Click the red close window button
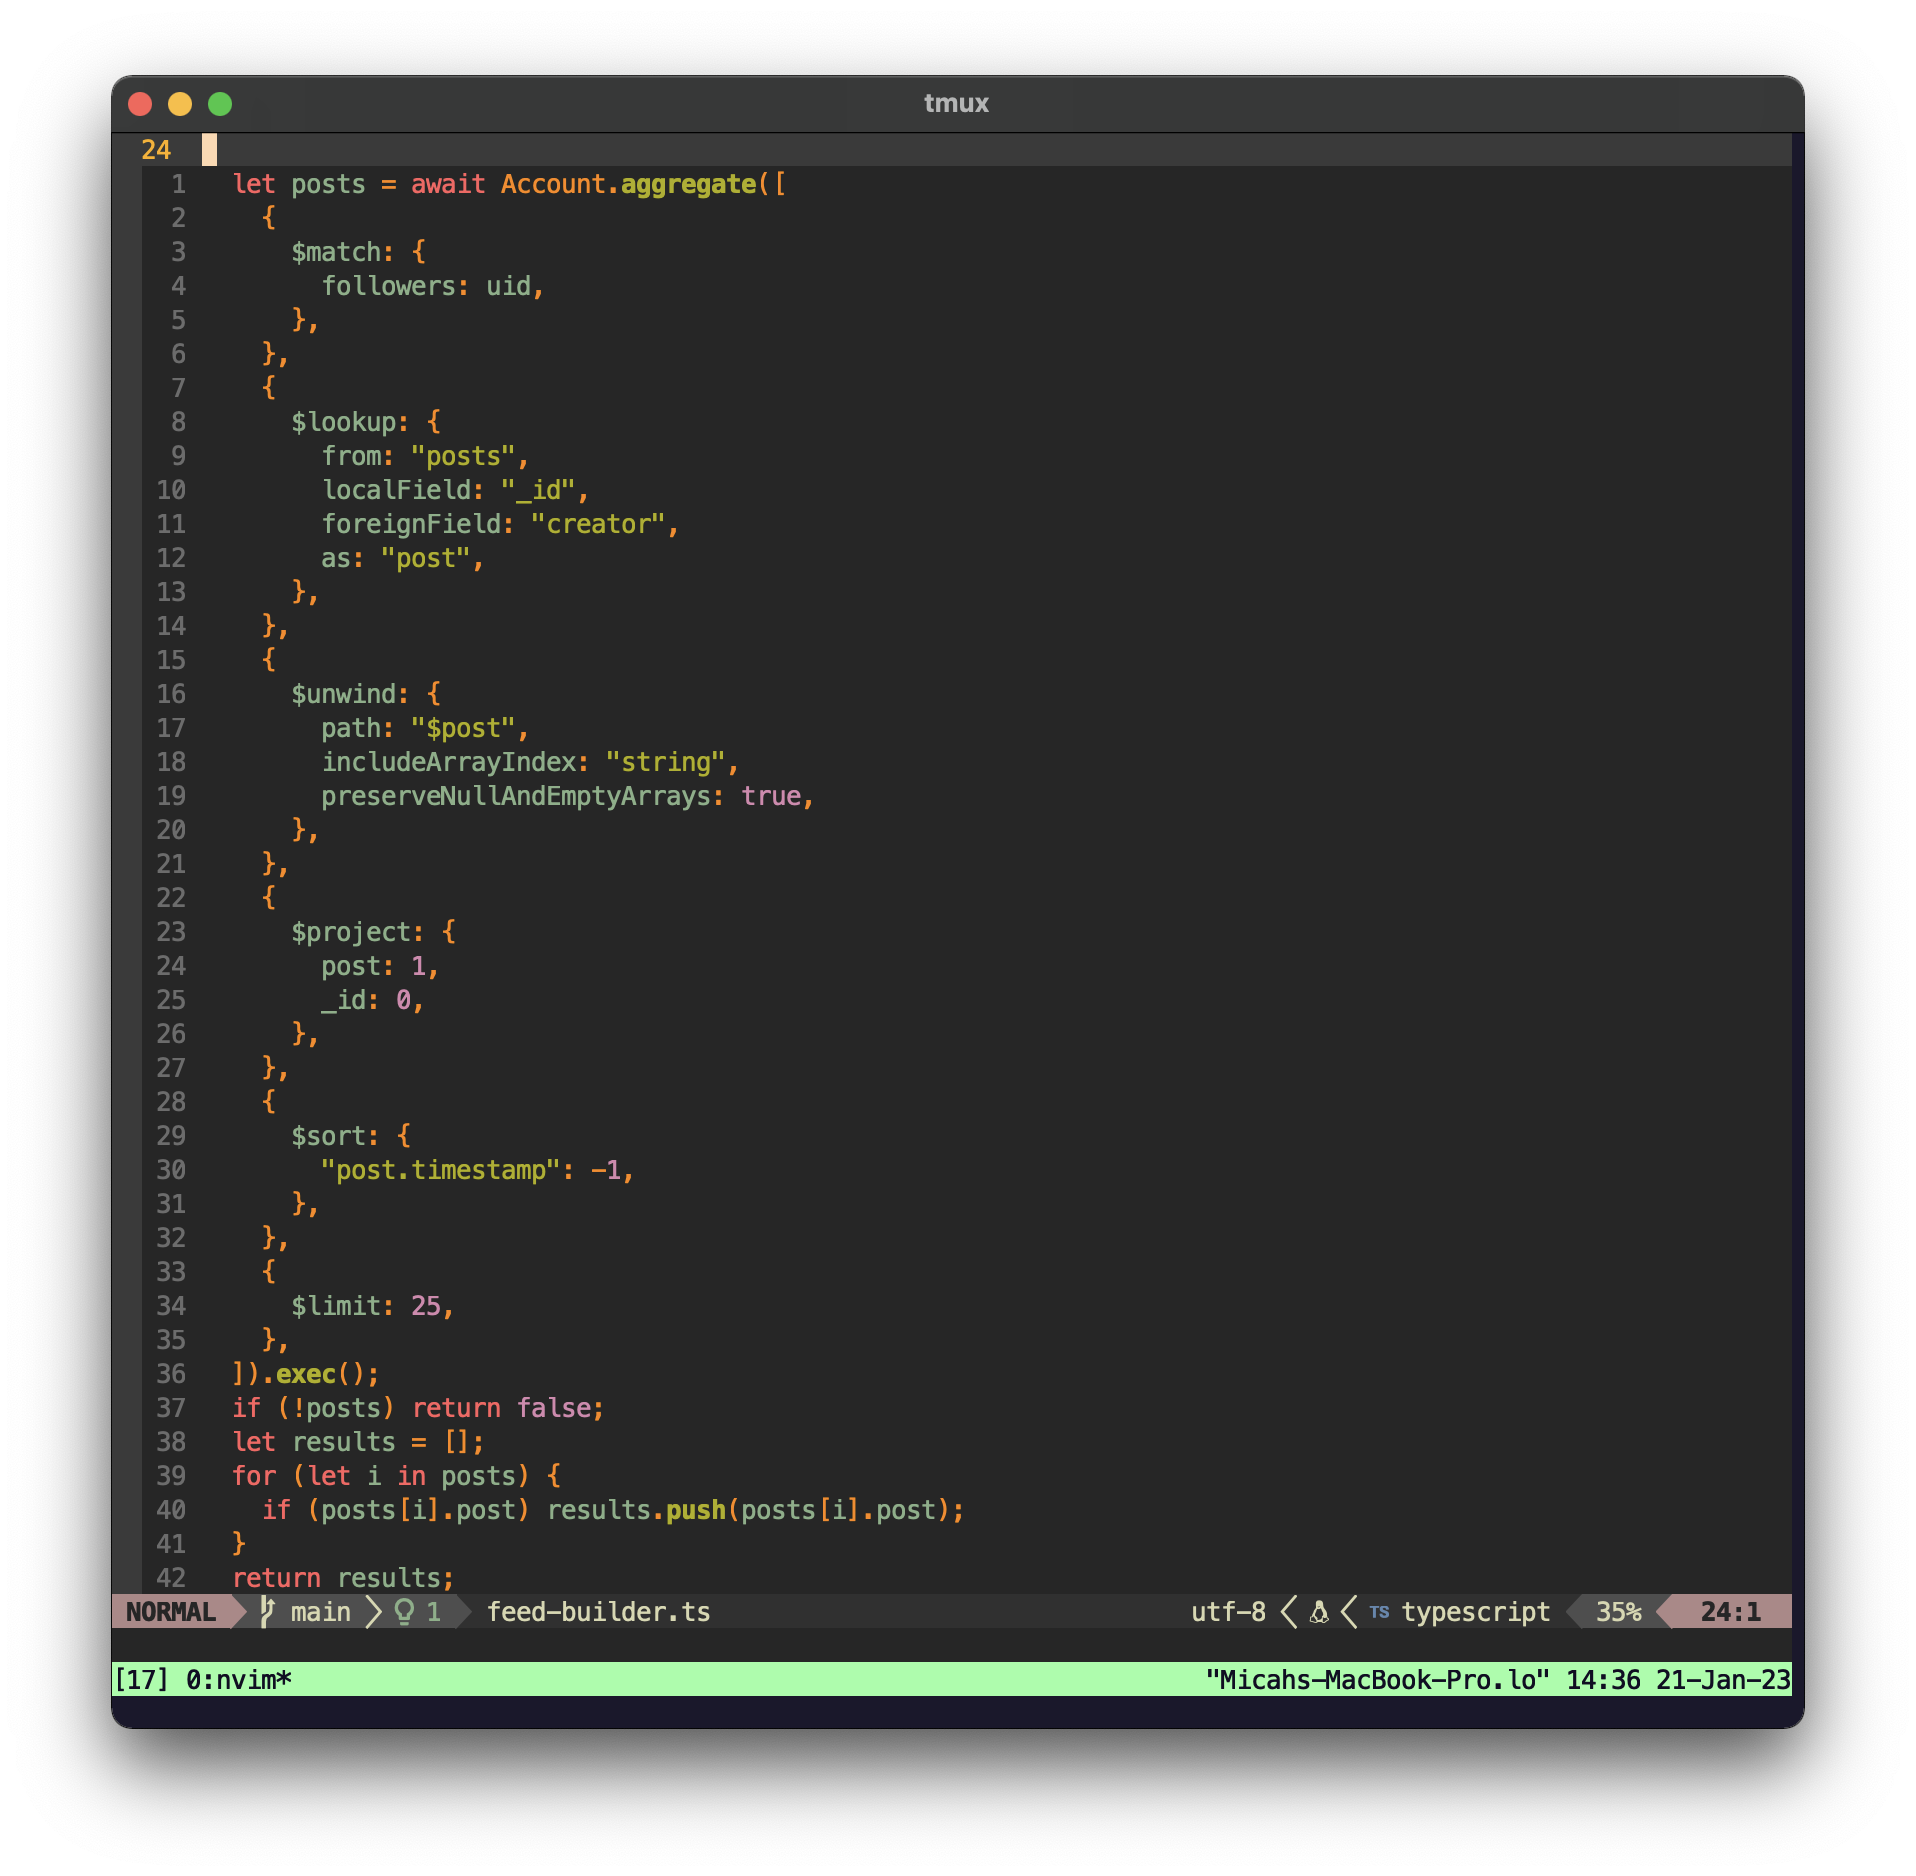 coord(140,104)
